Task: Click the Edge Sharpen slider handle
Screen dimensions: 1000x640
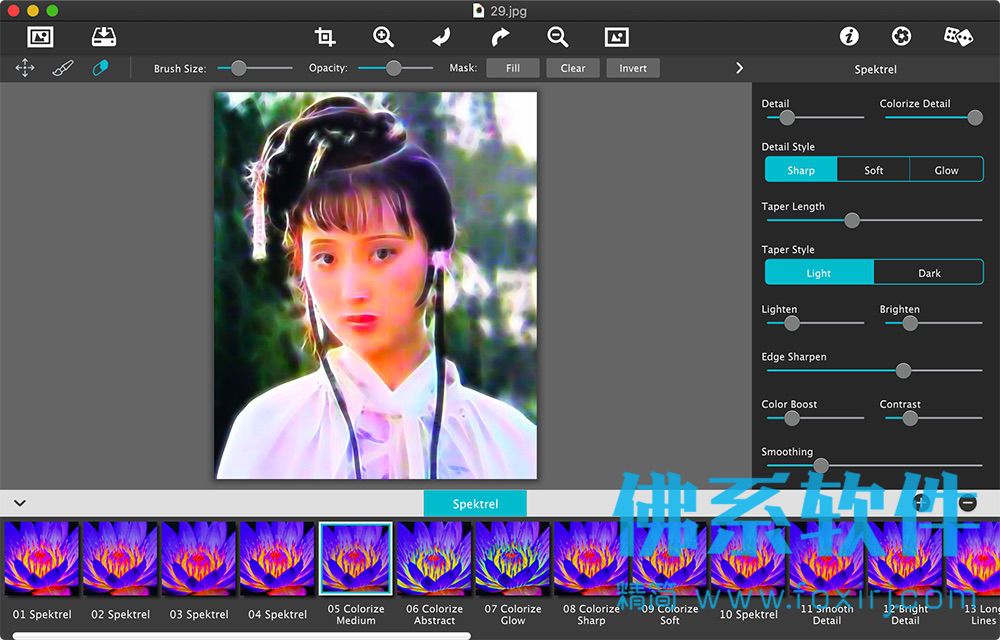Action: tap(903, 370)
